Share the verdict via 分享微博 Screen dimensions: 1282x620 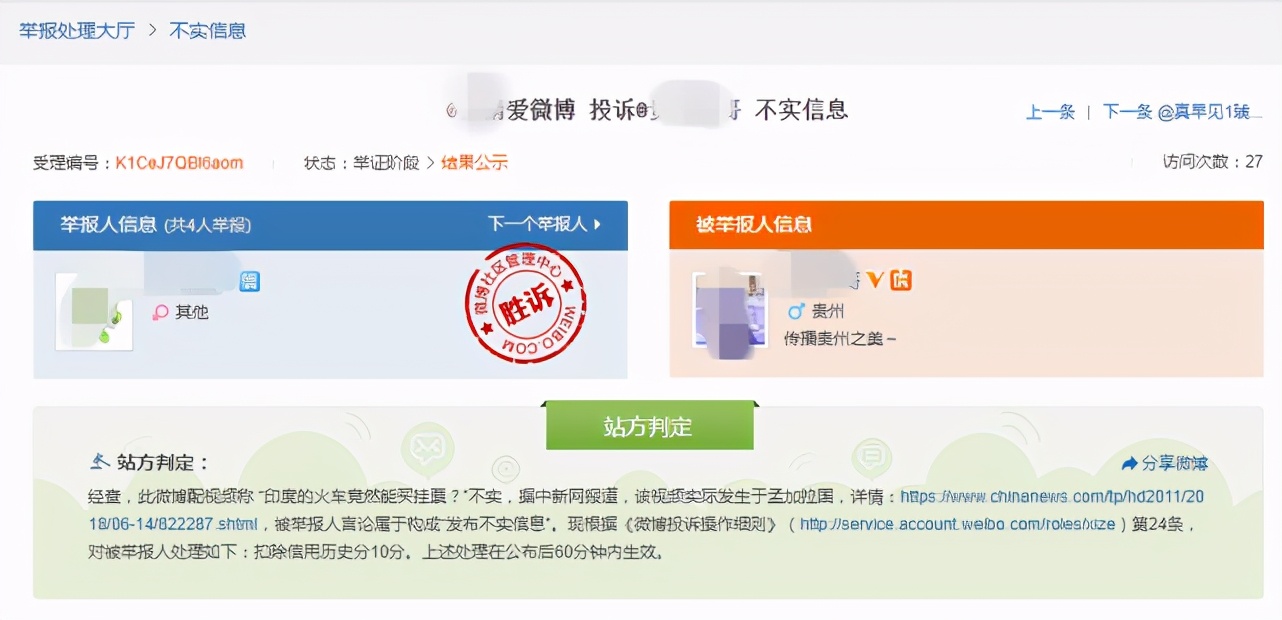1175,463
